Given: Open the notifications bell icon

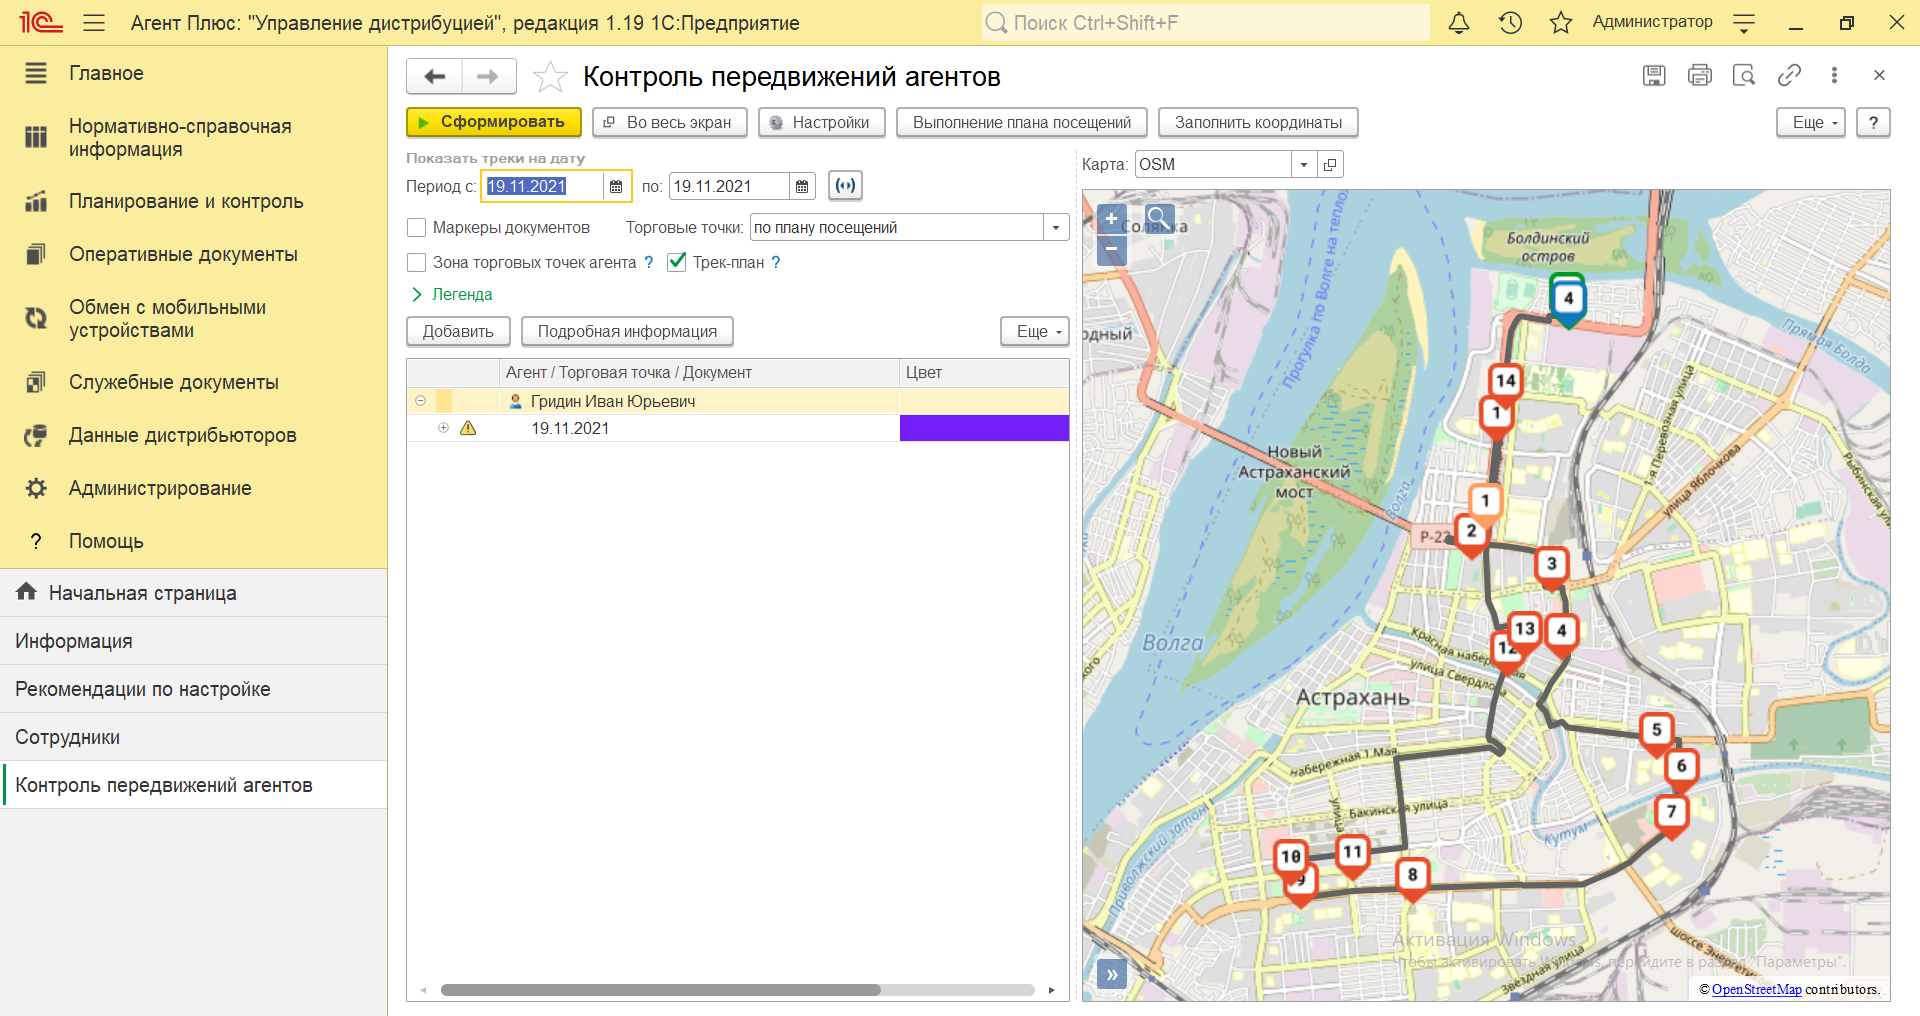Looking at the screenshot, I should pos(1459,23).
